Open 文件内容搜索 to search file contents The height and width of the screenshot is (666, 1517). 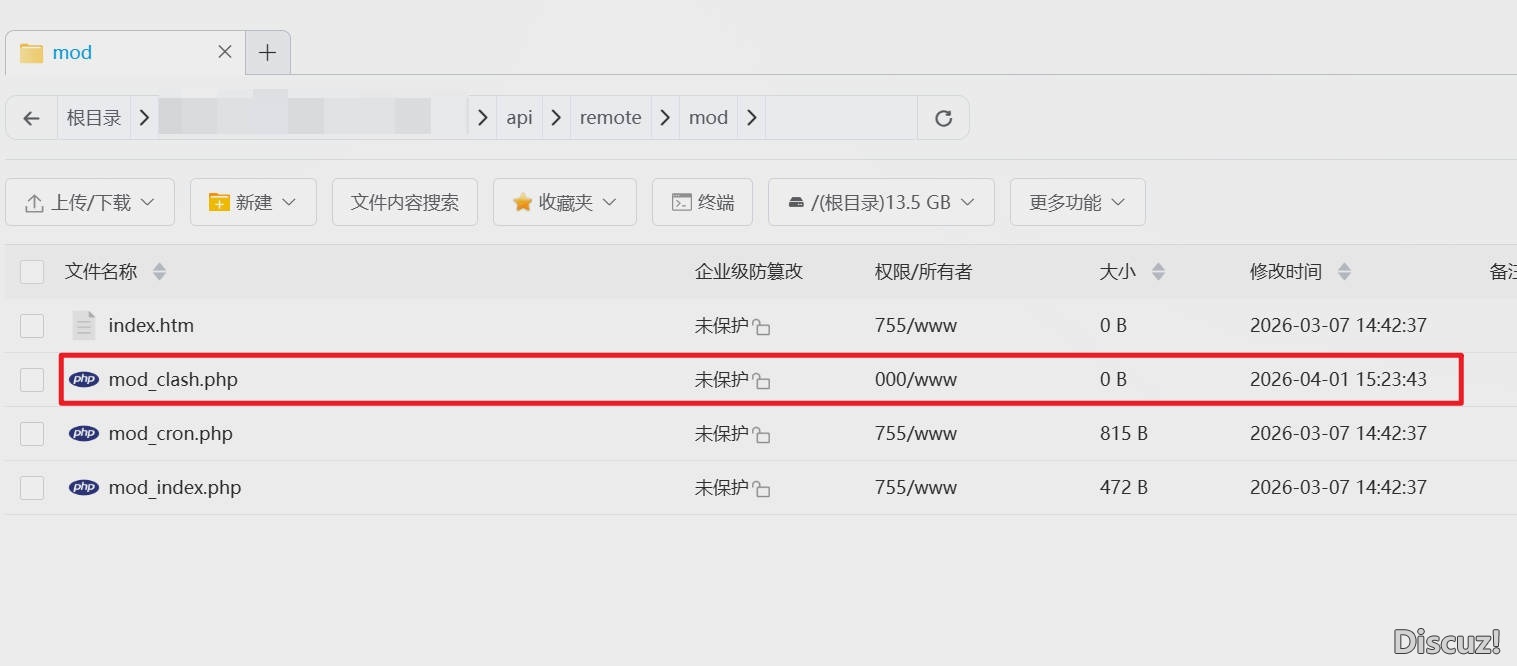coord(404,201)
